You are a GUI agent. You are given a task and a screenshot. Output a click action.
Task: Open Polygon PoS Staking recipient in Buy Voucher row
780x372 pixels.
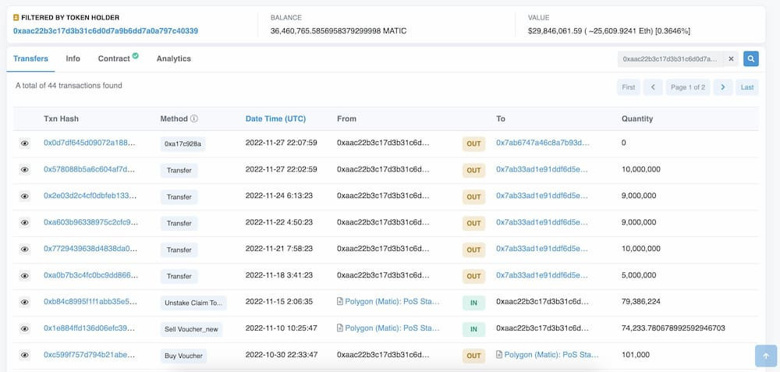click(x=552, y=355)
